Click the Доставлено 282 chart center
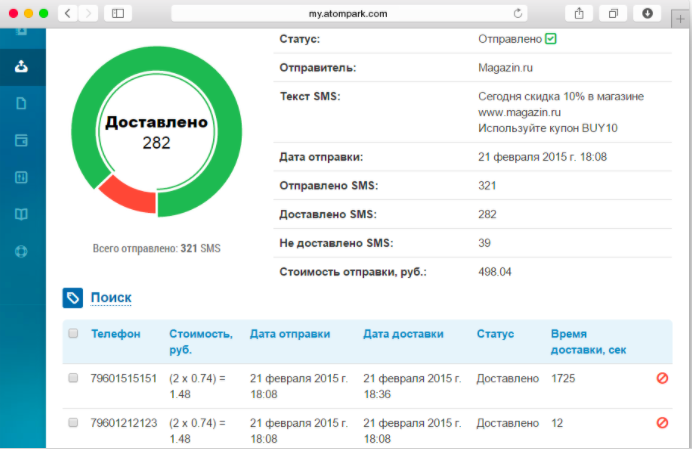The image size is (692, 451). click(156, 132)
